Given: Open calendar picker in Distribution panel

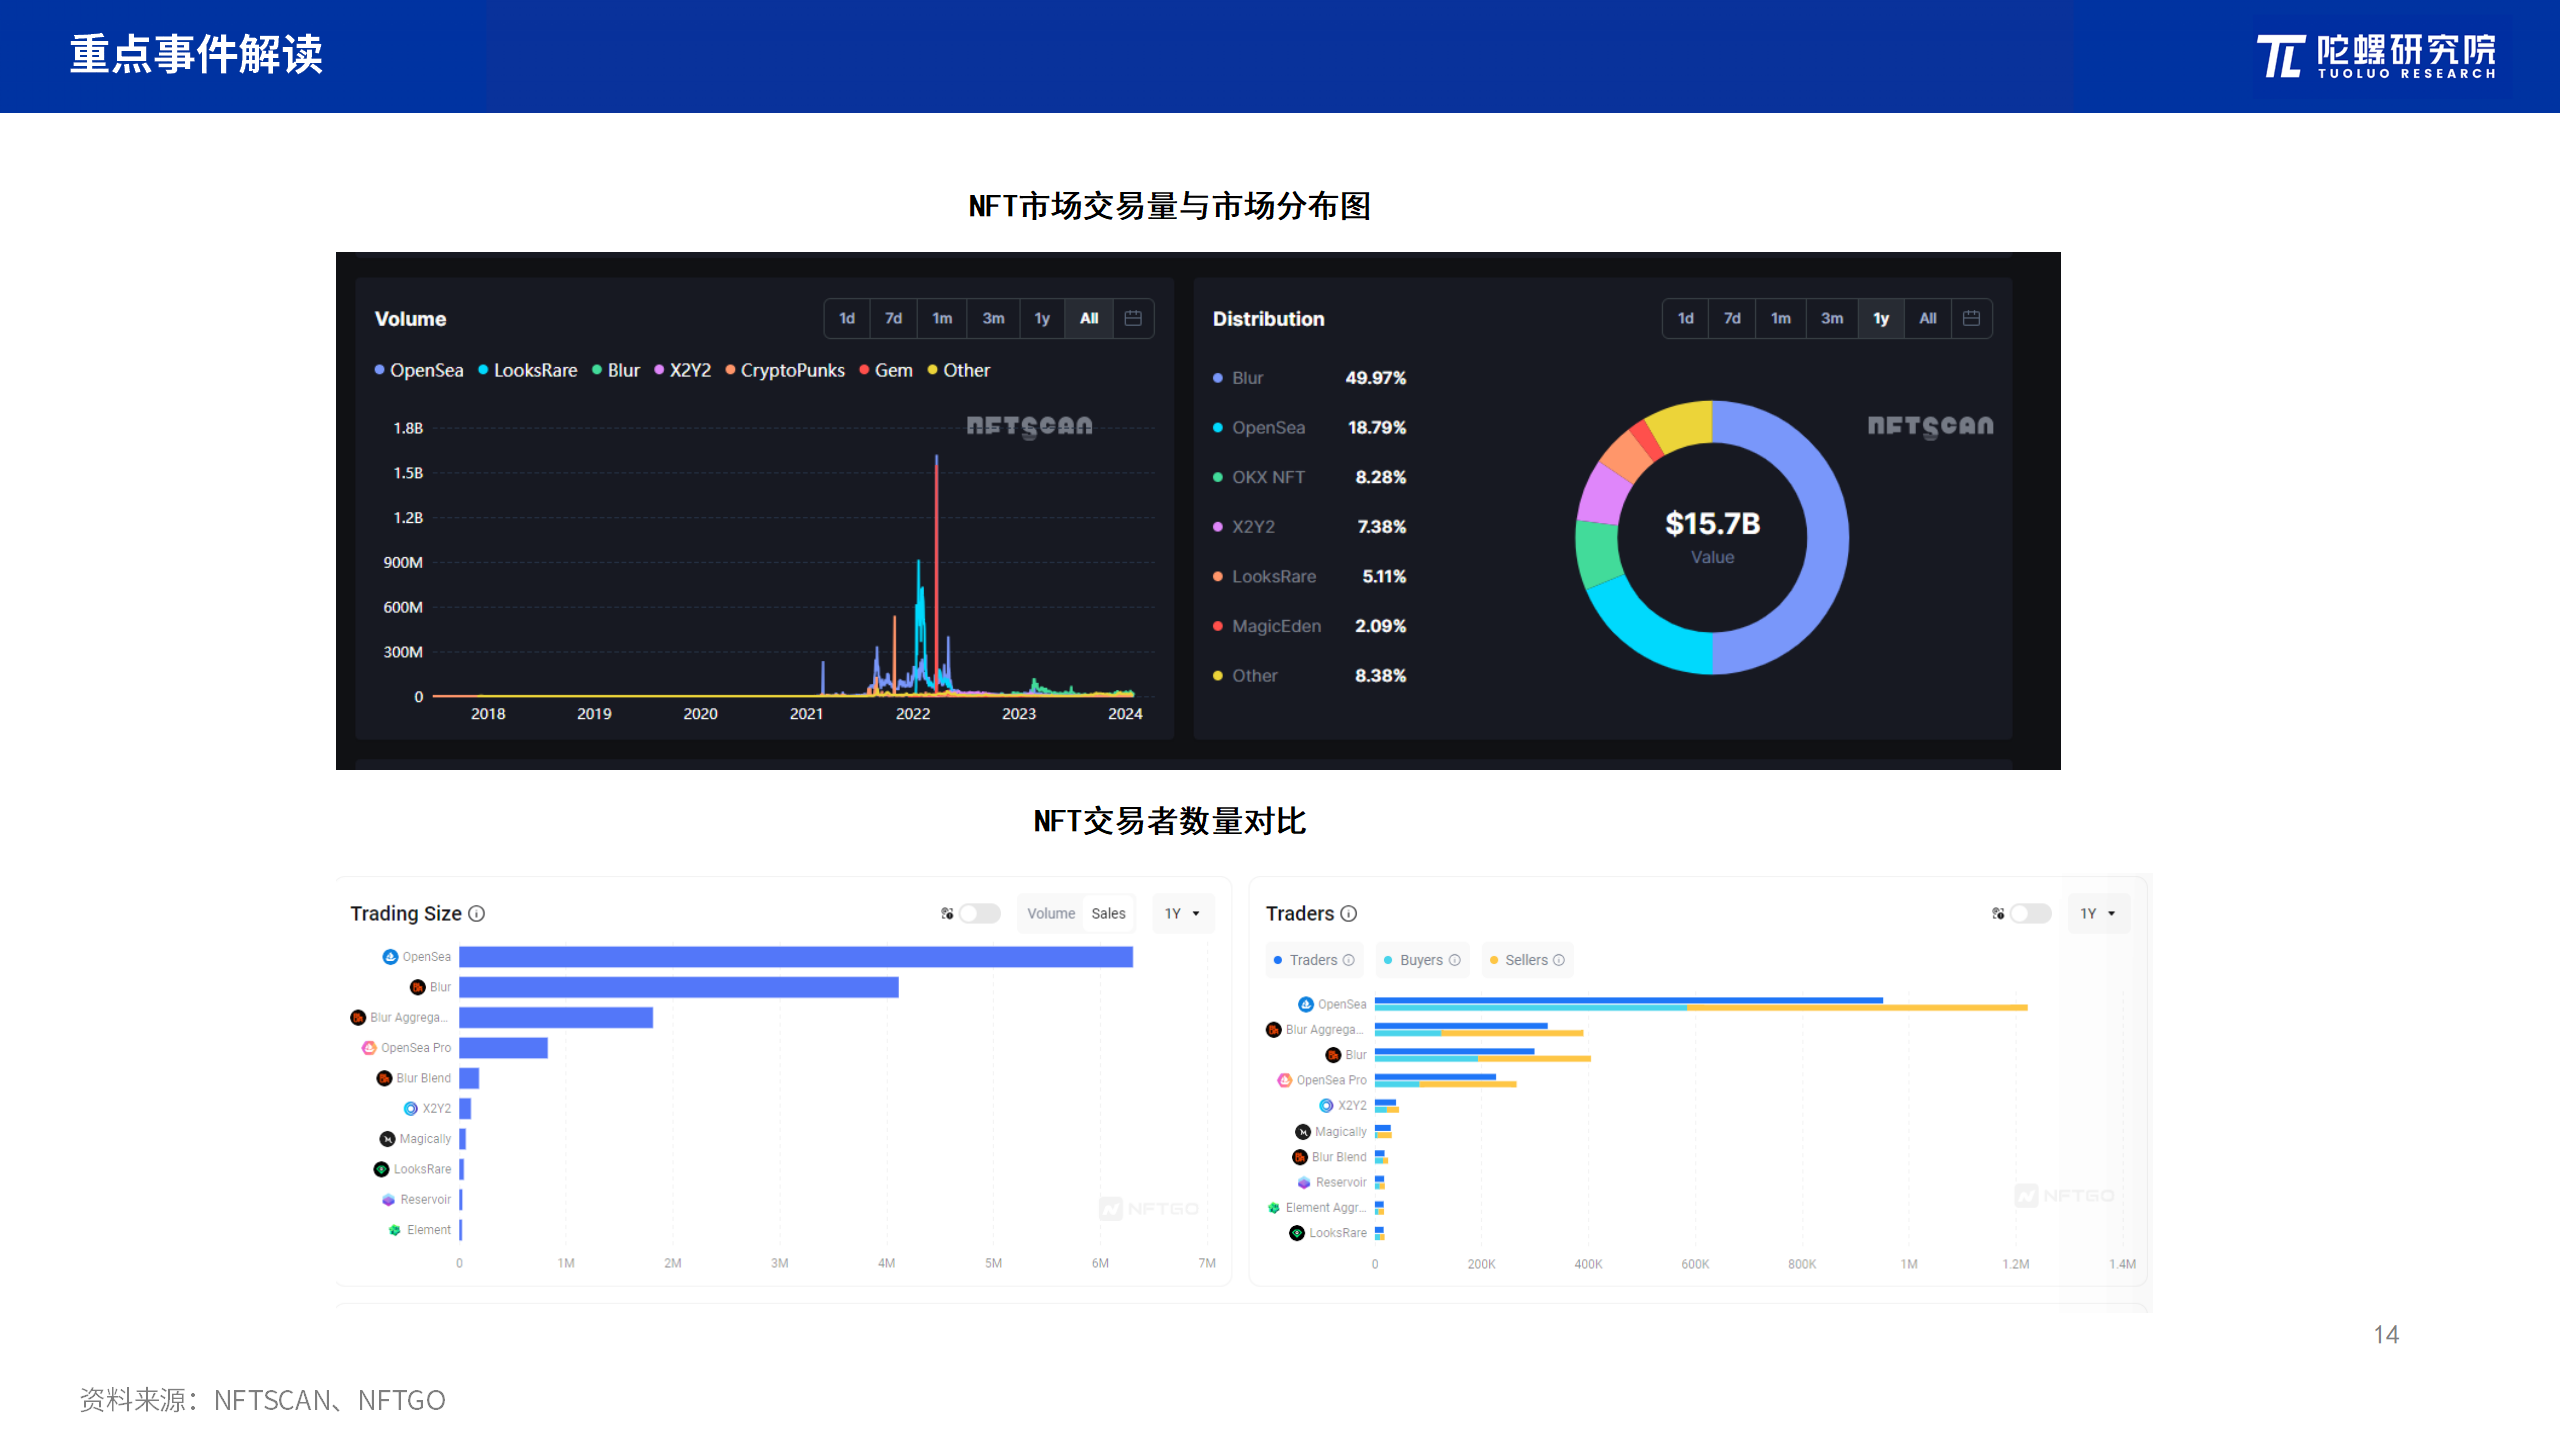Looking at the screenshot, I should point(1971,318).
